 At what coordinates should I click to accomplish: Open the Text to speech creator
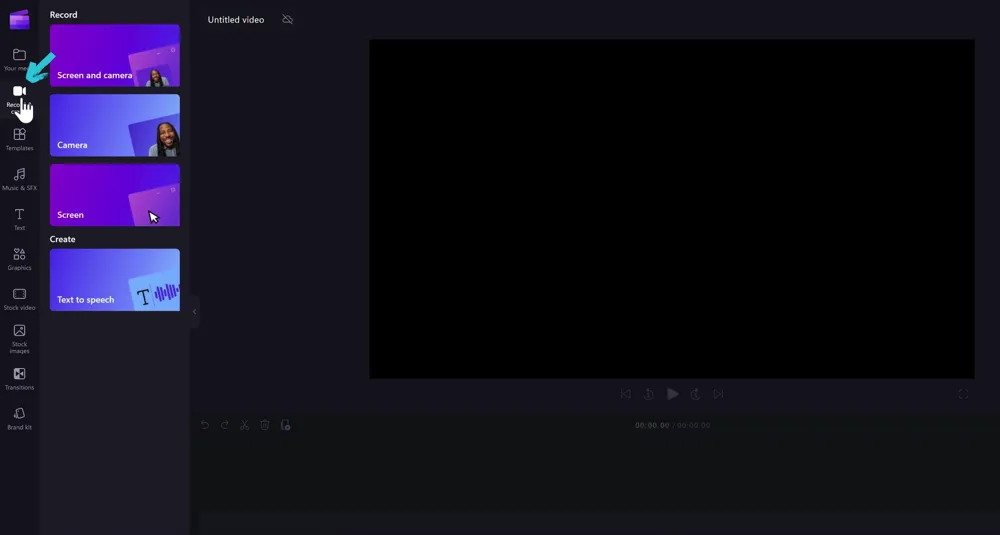pyautogui.click(x=115, y=280)
